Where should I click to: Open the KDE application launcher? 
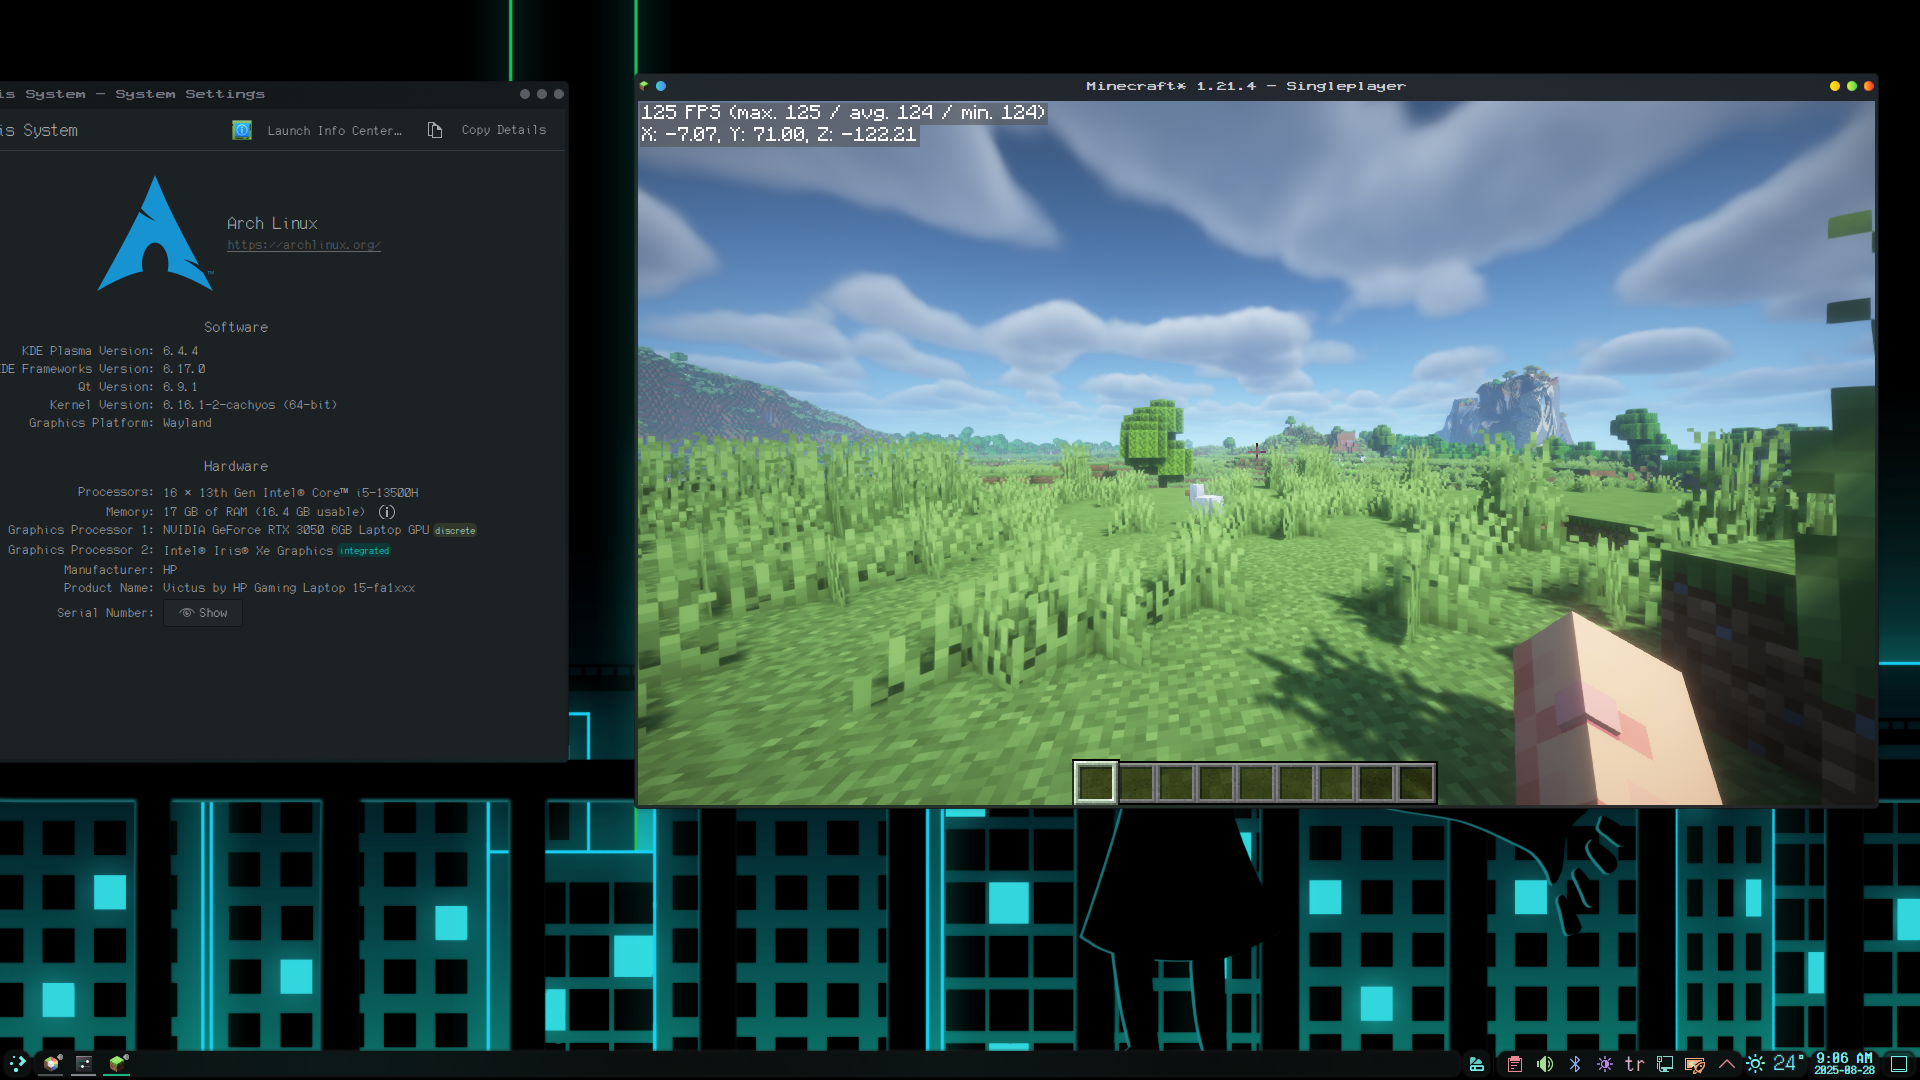(x=17, y=1063)
